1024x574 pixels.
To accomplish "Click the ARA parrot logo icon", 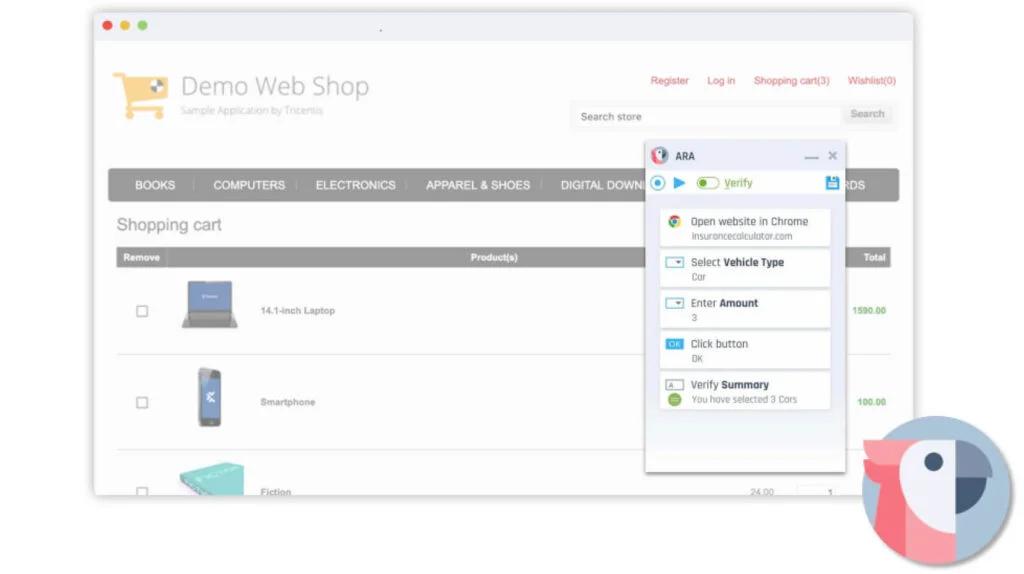I will (659, 156).
